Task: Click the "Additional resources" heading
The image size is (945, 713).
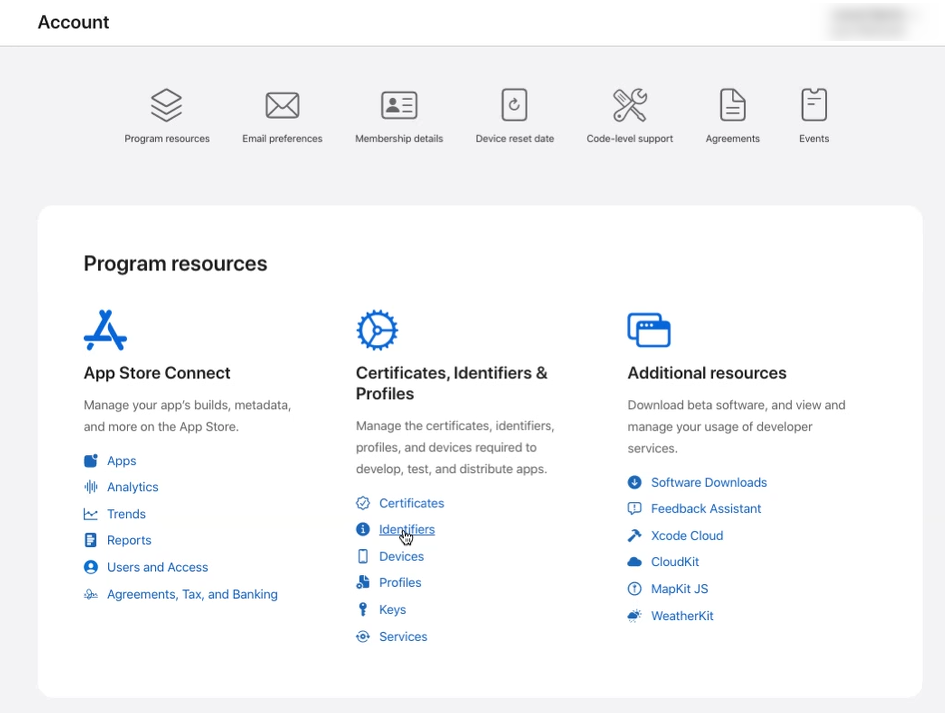Action: click(707, 373)
